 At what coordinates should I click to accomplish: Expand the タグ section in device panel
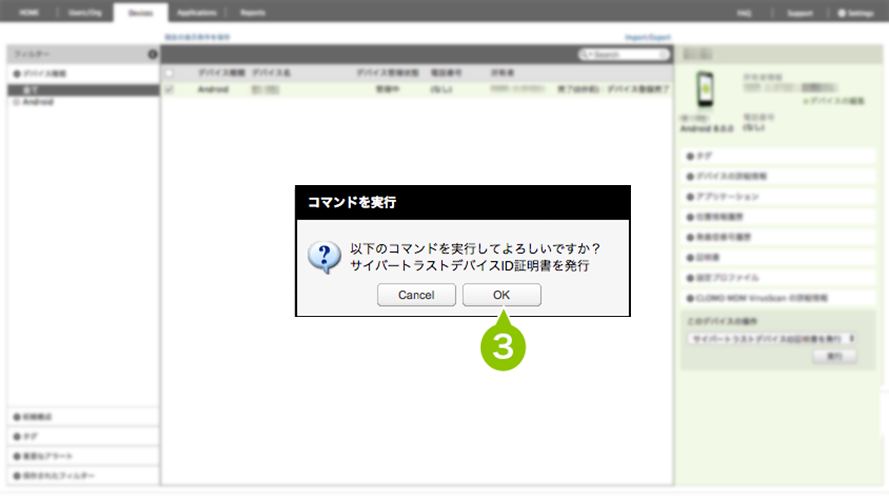(778, 156)
